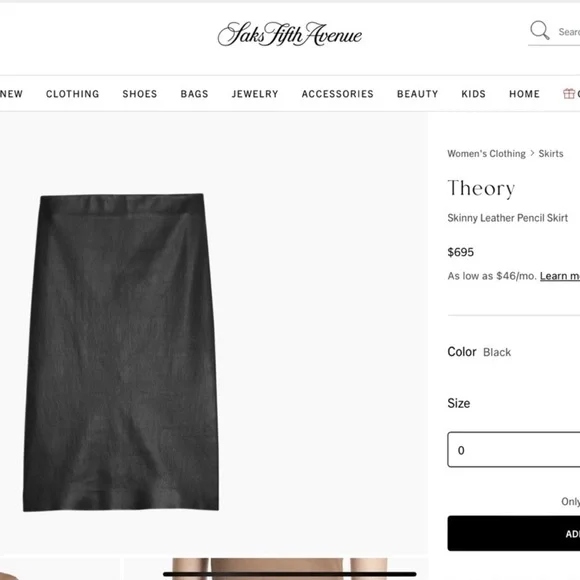The height and width of the screenshot is (580, 580).
Task: Click the Learn more financing link
Action: click(560, 276)
